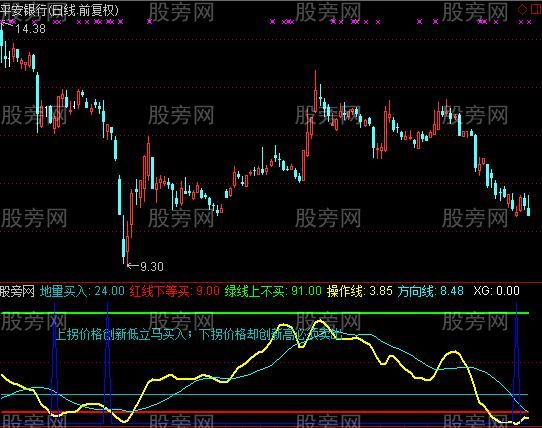Screen dimensions: 542x428
Task: Select the 红线下等买: 9.00 indicator label
Action: pos(175,291)
